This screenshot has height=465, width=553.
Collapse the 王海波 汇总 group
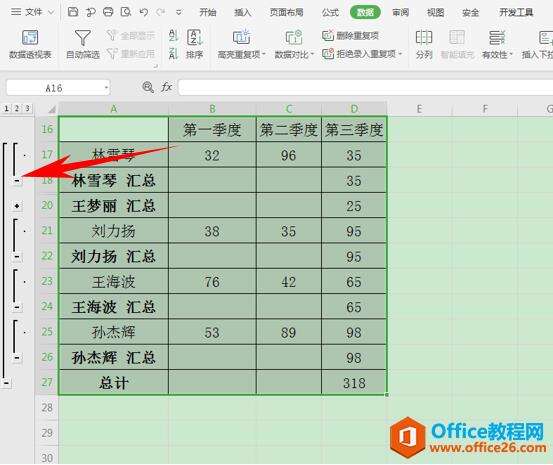pyautogui.click(x=17, y=307)
